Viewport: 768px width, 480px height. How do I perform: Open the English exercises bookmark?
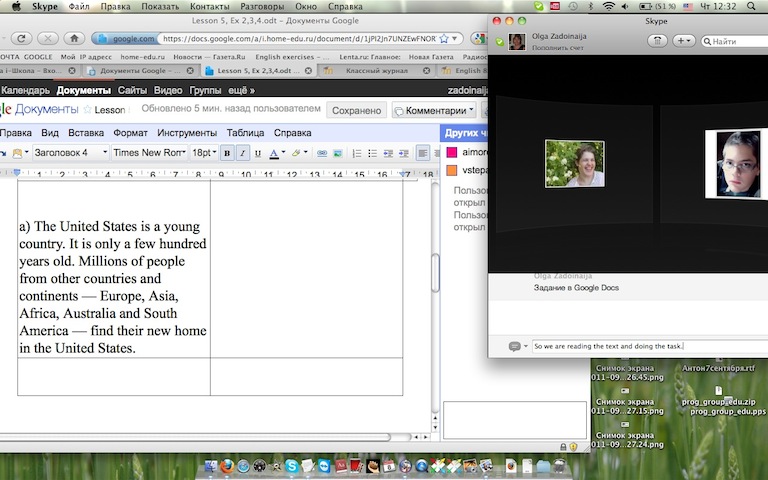tap(292, 57)
